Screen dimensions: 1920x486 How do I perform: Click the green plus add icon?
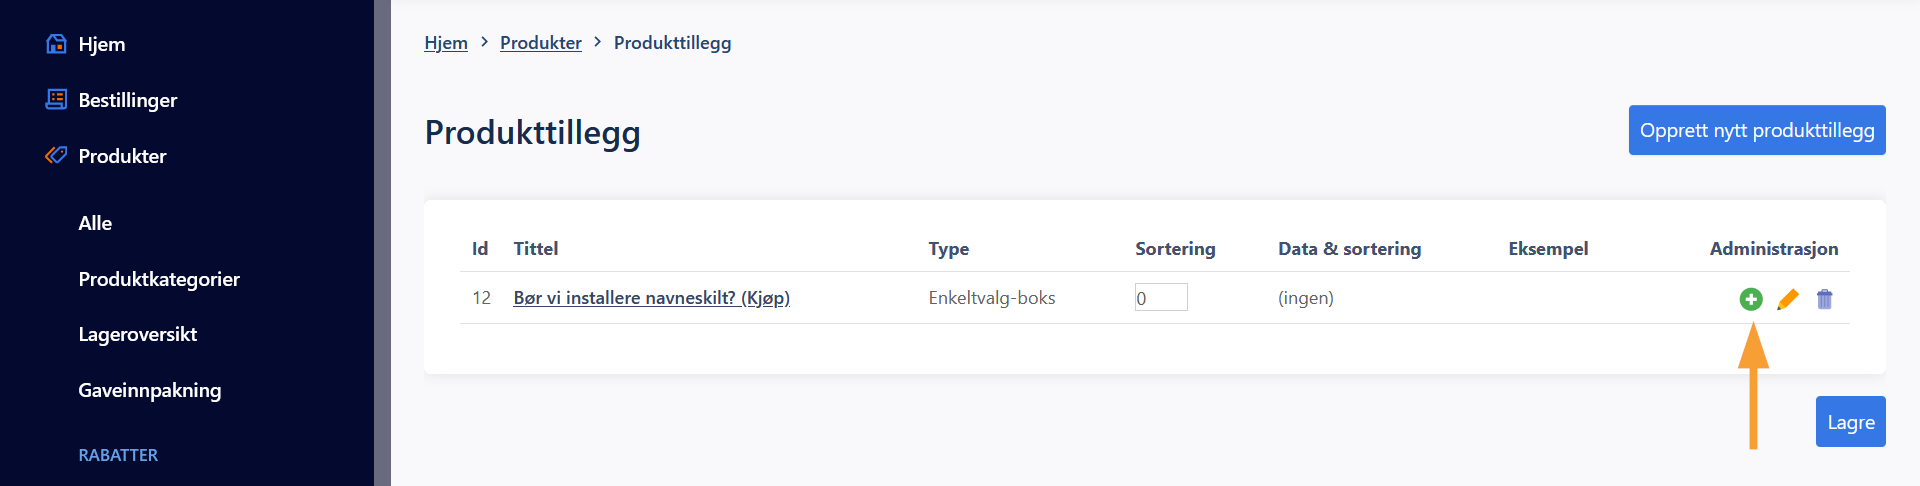tap(1751, 299)
